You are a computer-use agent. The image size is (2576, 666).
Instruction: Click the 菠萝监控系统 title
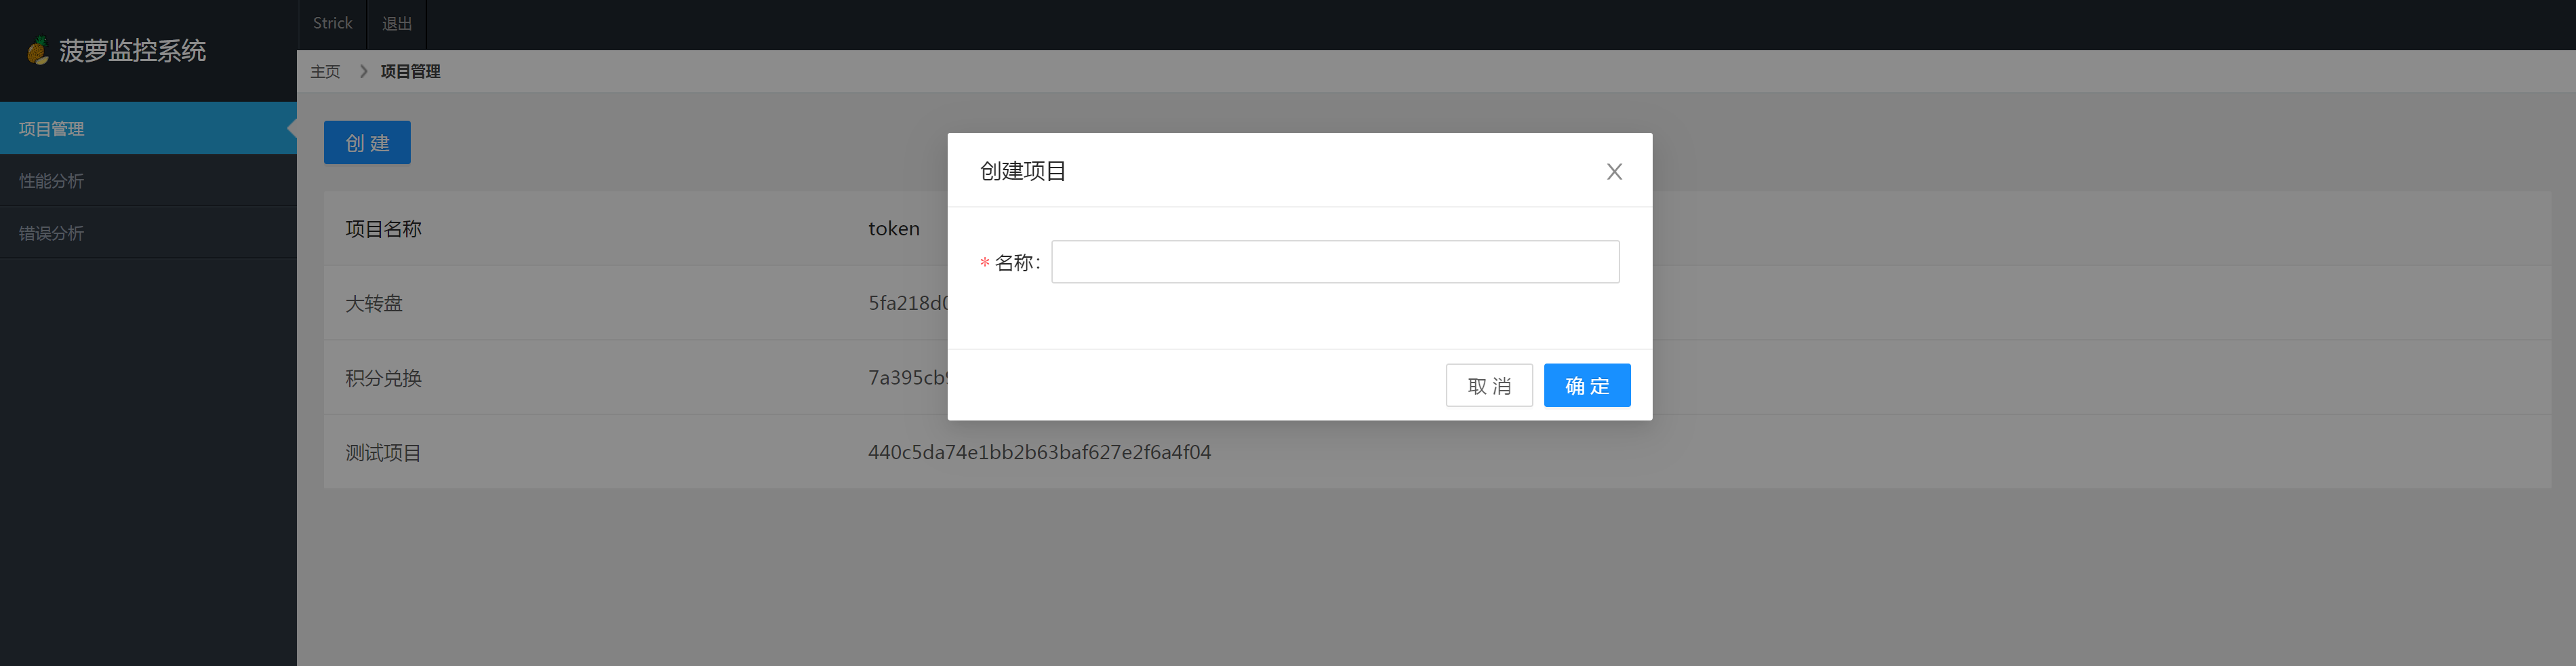[x=132, y=51]
